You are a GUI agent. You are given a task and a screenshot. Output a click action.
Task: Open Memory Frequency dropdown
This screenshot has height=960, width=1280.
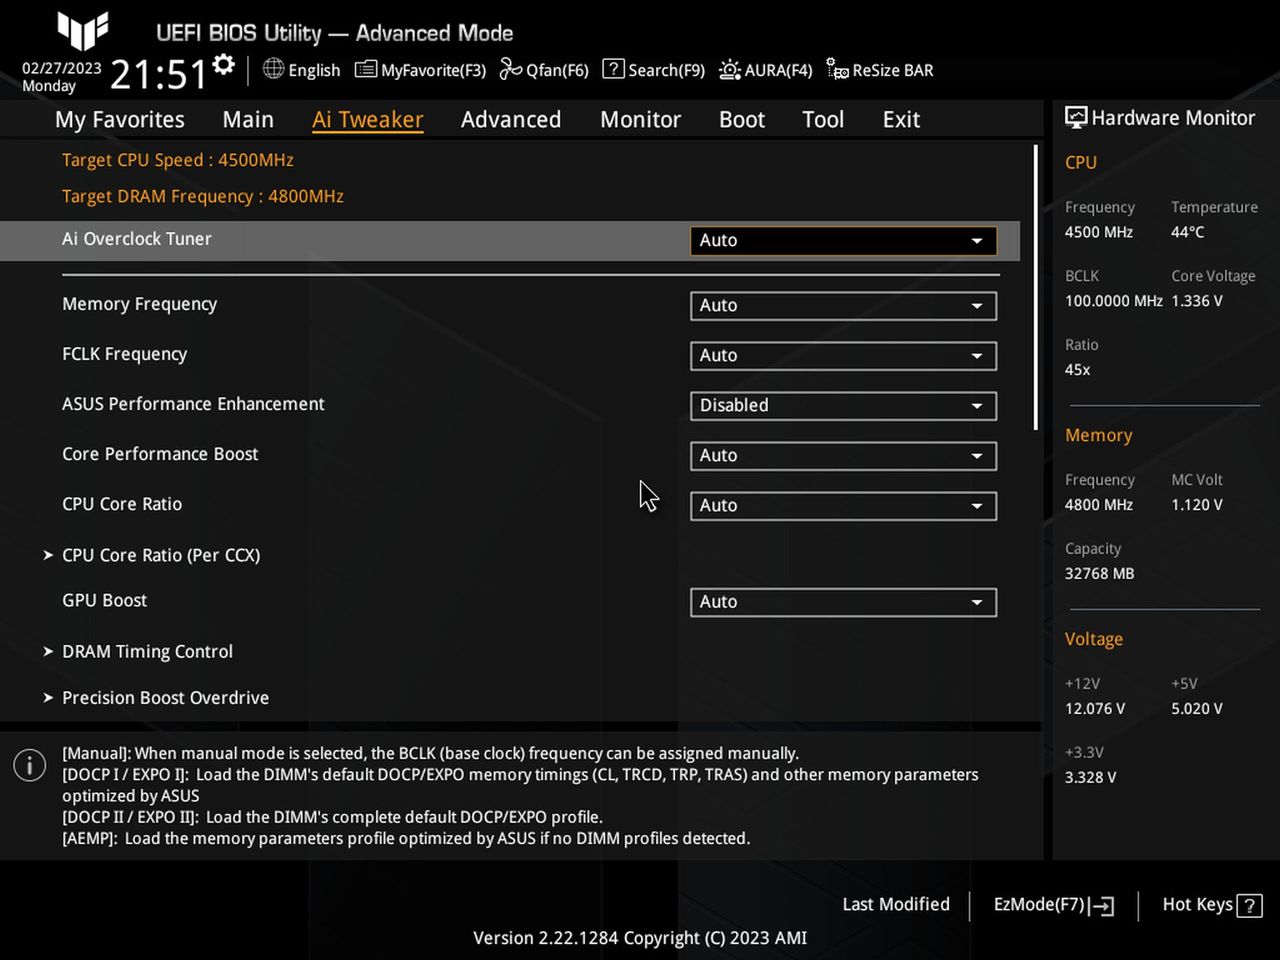[x=843, y=305]
